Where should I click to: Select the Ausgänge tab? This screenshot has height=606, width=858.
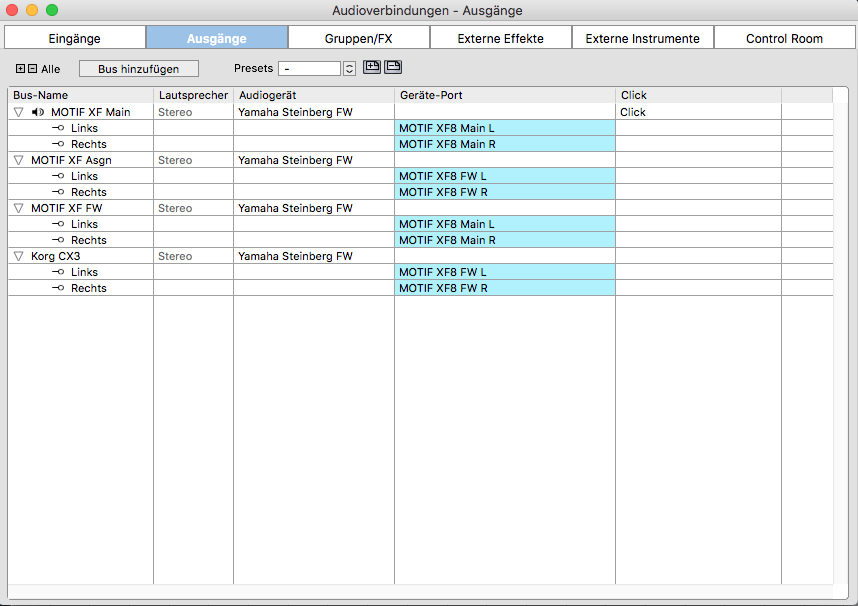[217, 38]
